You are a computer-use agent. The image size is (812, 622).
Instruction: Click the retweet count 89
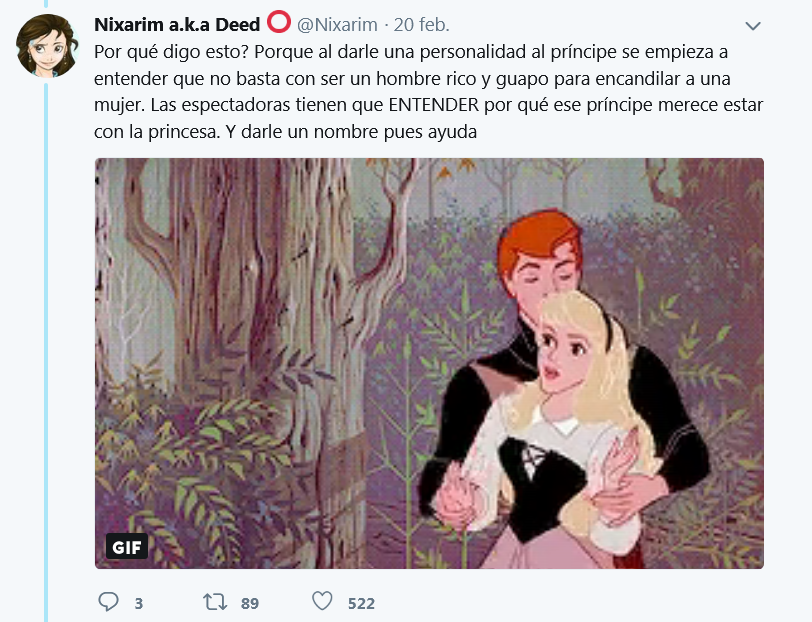coord(250,603)
